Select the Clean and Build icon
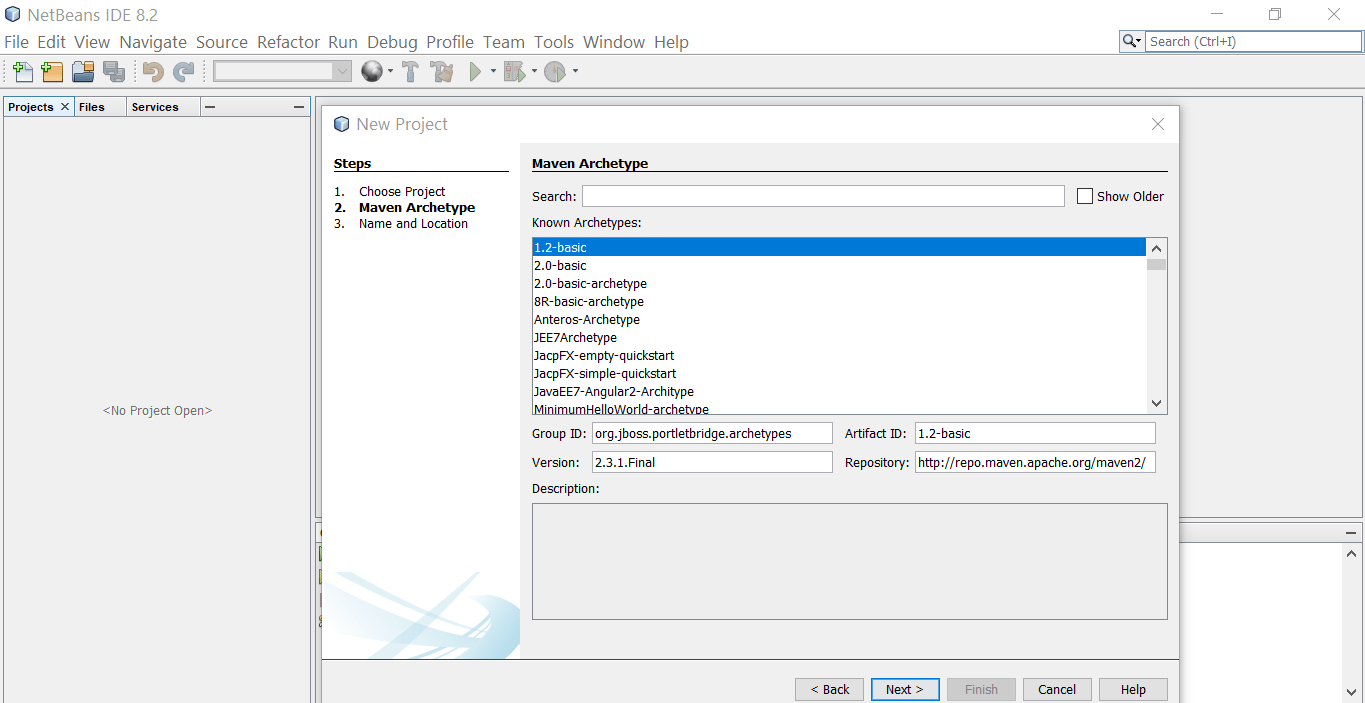Viewport: 1365px width, 703px height. [442, 71]
